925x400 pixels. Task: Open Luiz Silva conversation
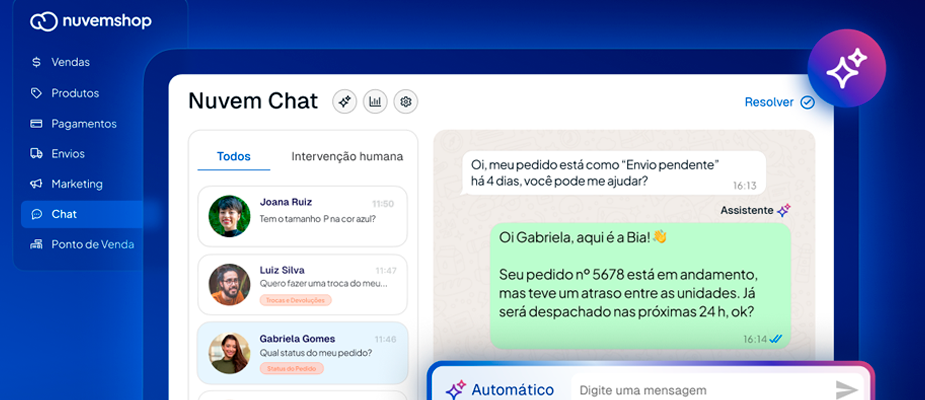coord(303,284)
